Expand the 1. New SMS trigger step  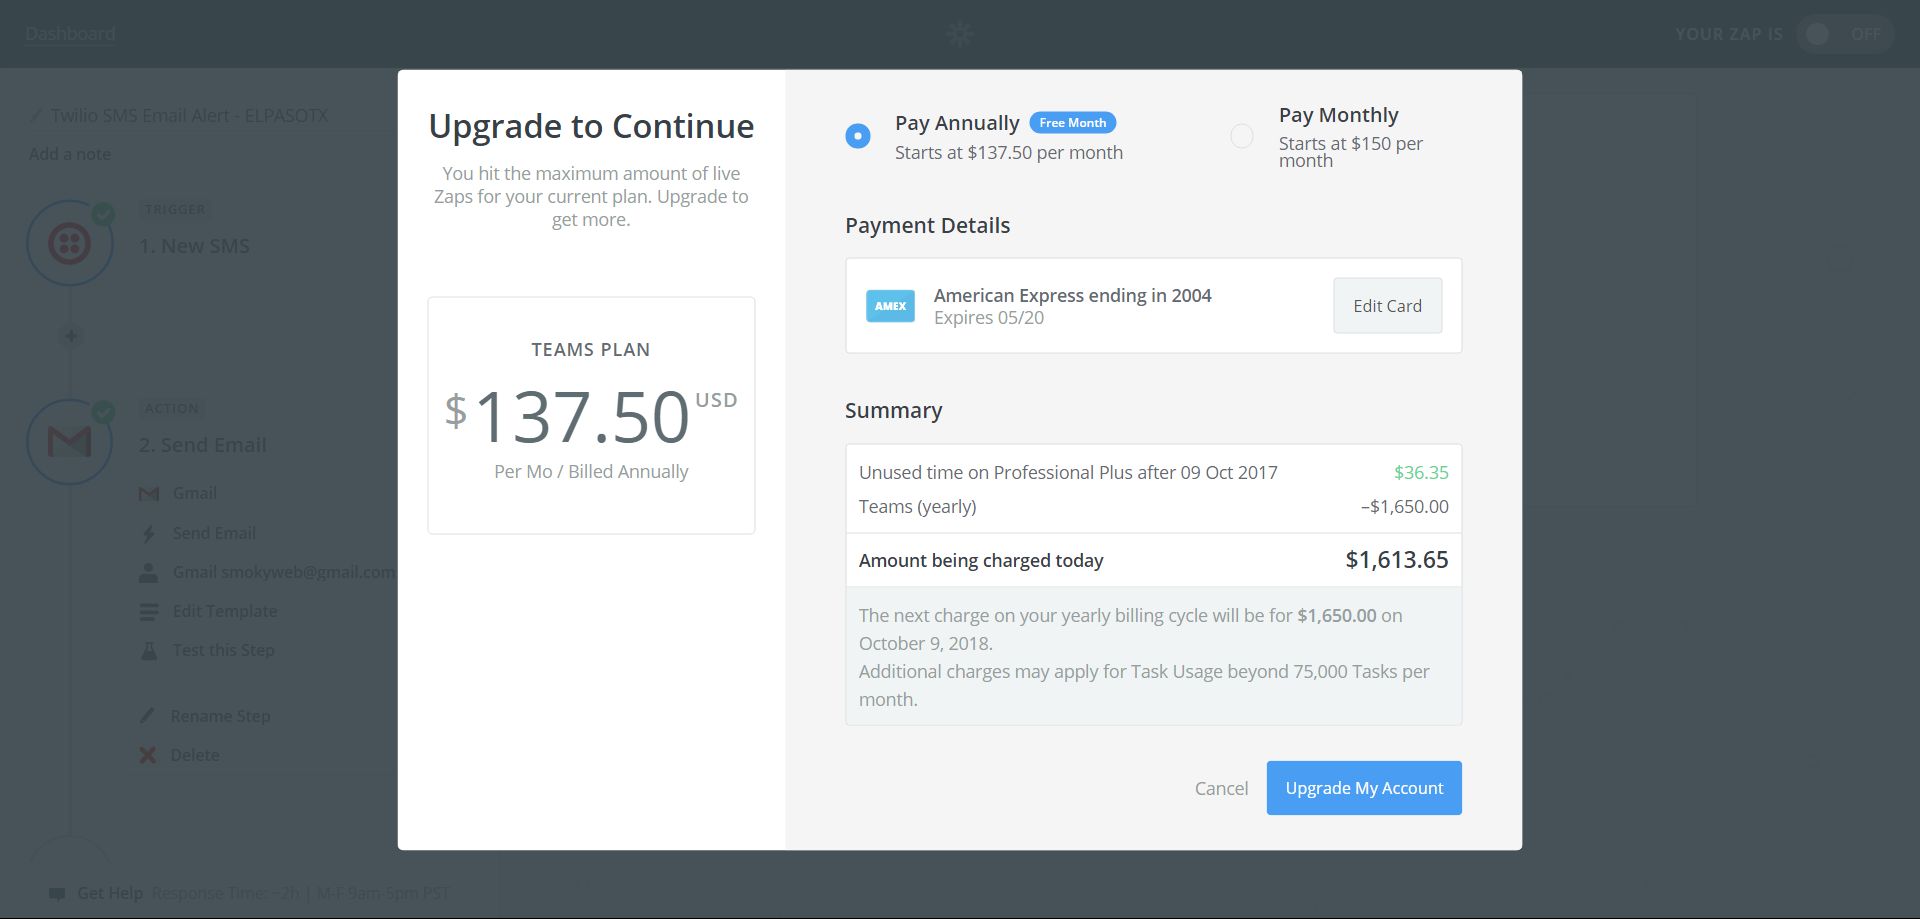(x=194, y=246)
